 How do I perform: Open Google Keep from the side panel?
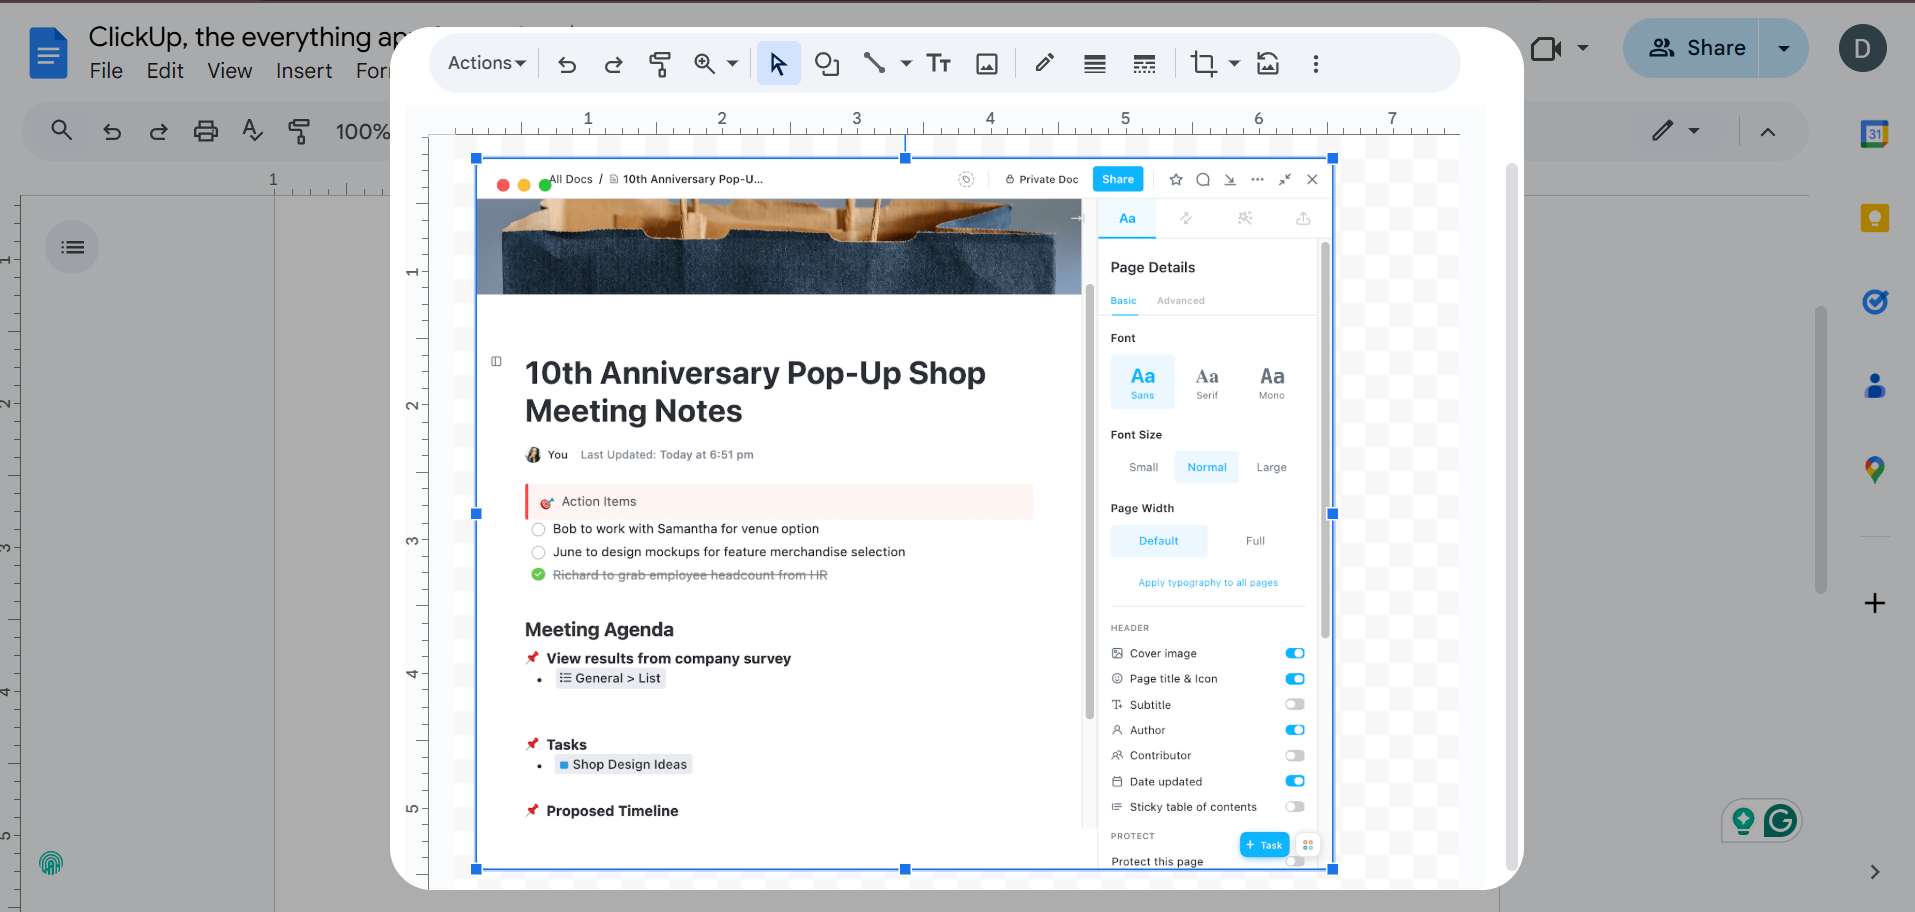click(x=1875, y=217)
